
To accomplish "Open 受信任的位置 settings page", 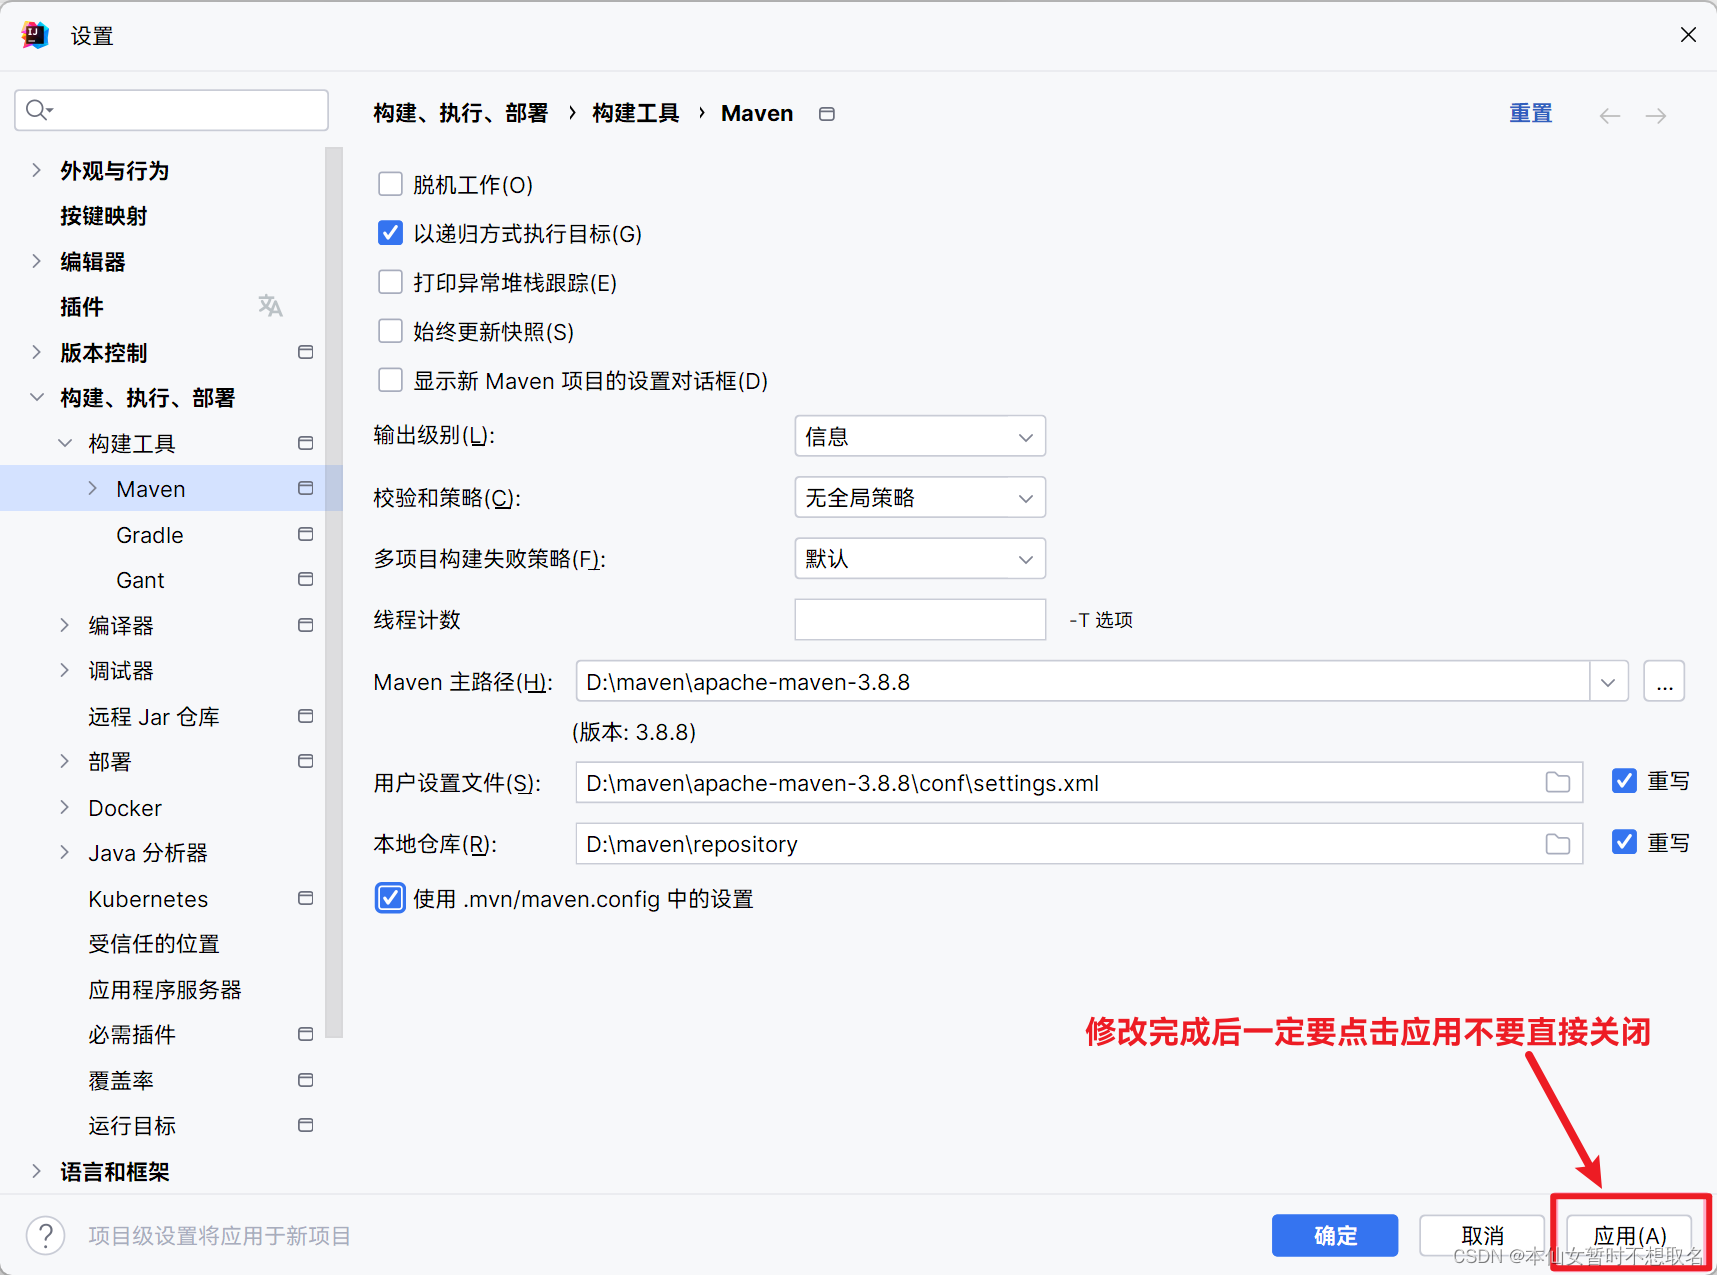I will tap(154, 944).
